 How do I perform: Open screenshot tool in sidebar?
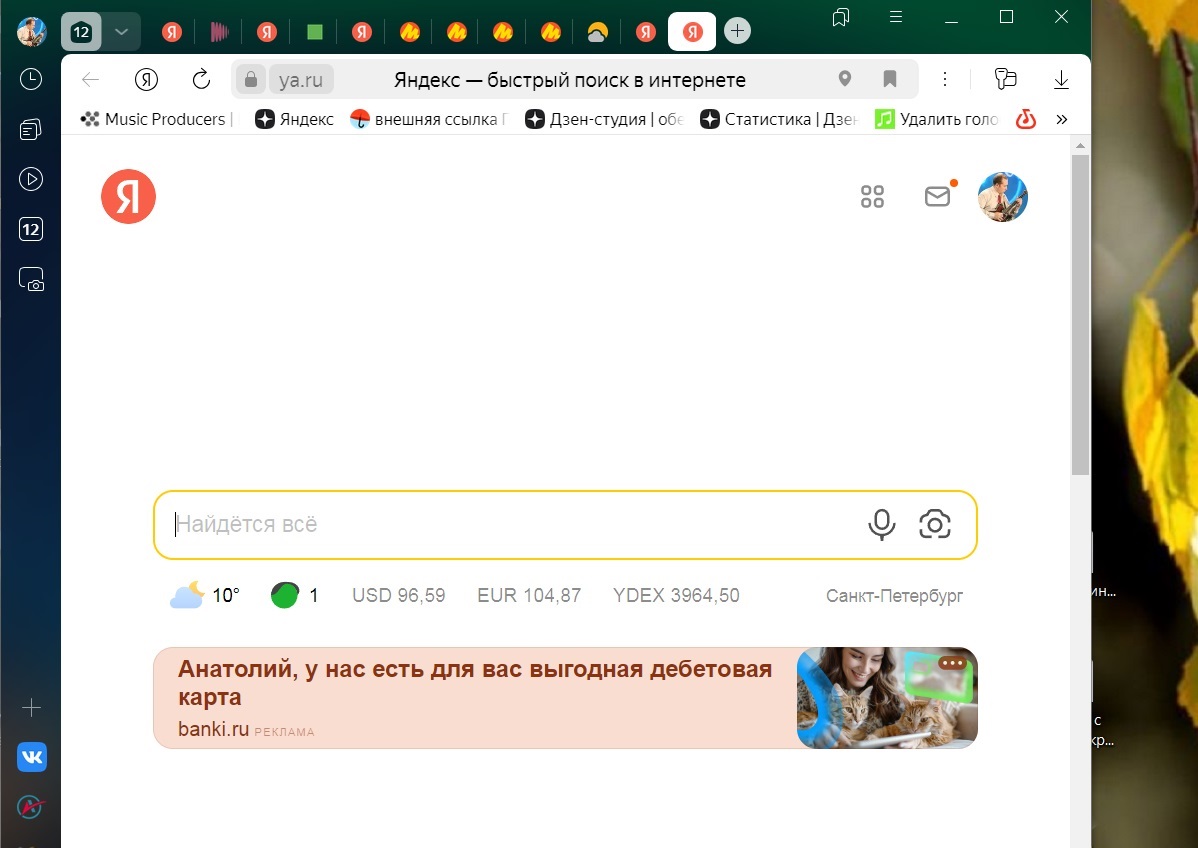coord(31,280)
